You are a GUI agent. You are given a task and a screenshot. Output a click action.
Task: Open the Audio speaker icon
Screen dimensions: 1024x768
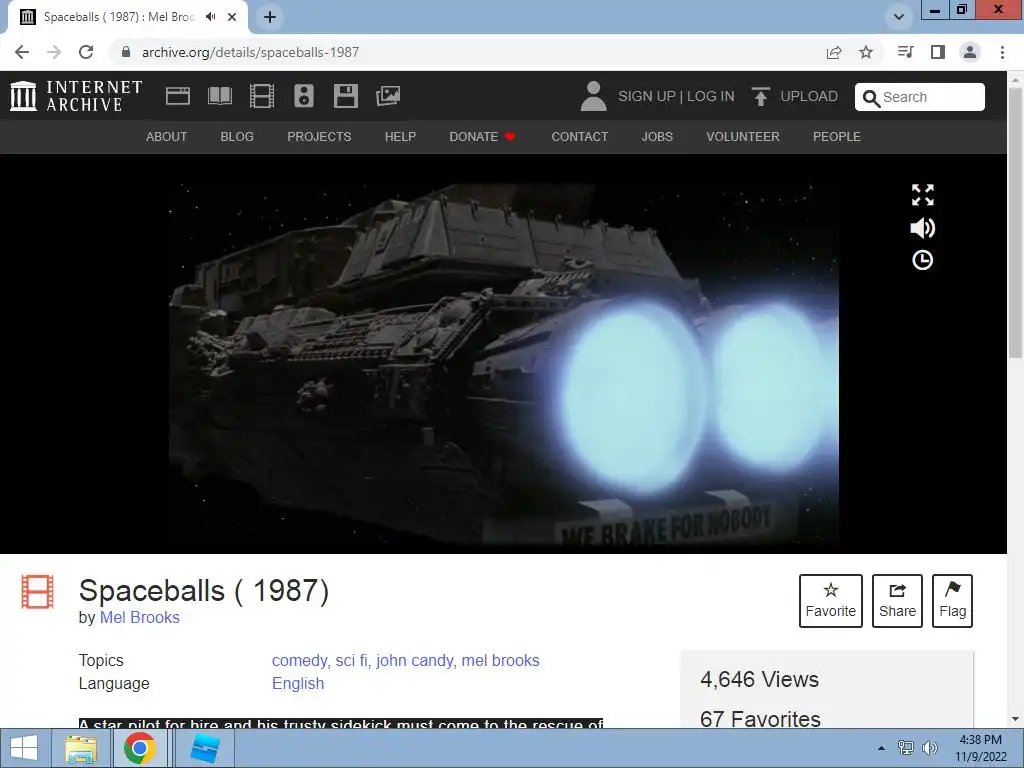(x=304, y=96)
